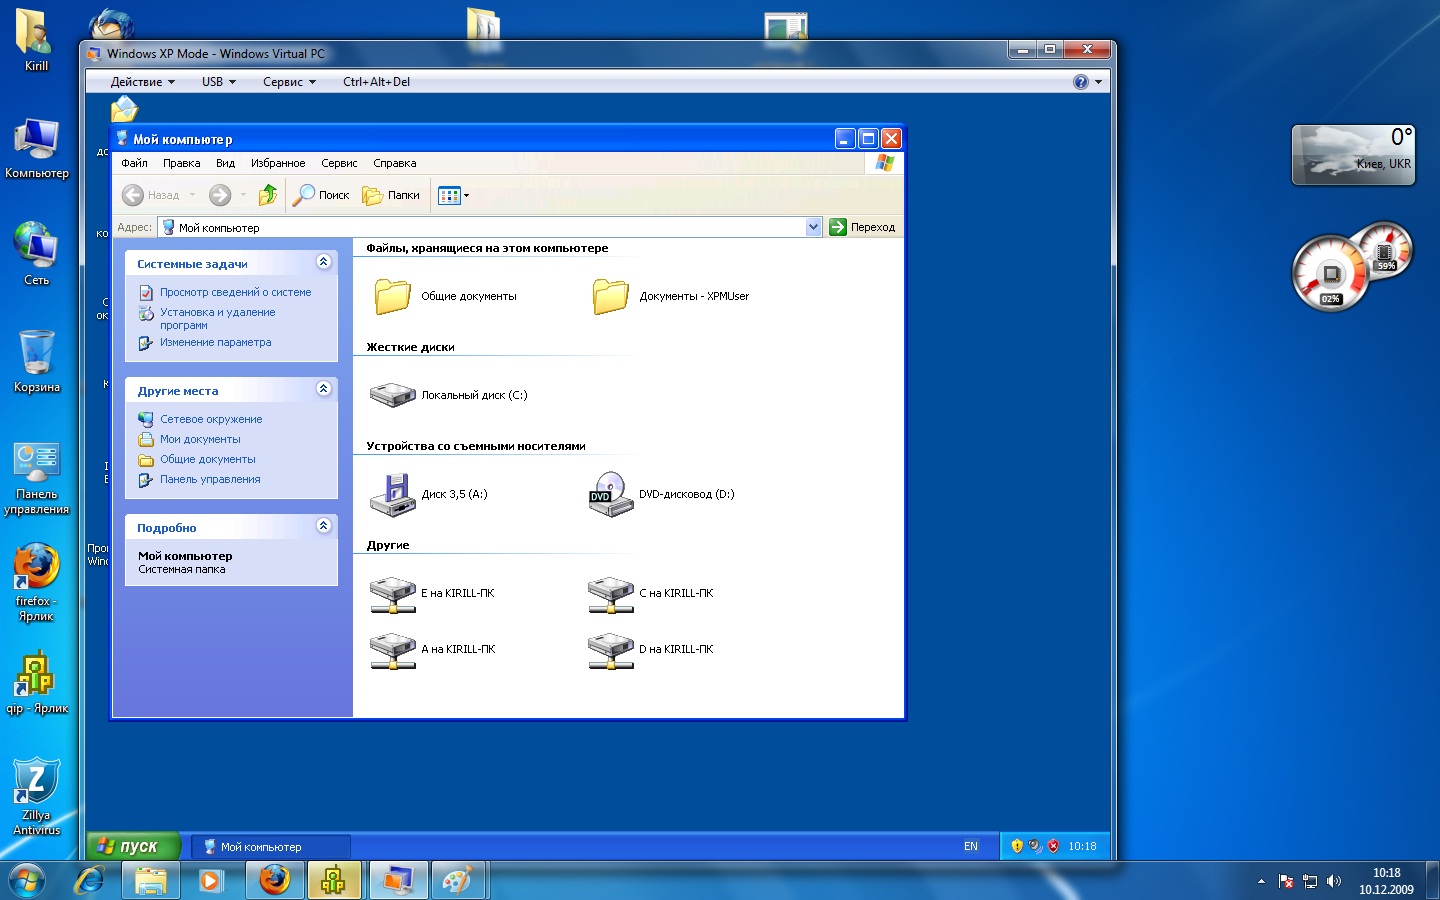Click the host volume speaker icon

point(1333,881)
